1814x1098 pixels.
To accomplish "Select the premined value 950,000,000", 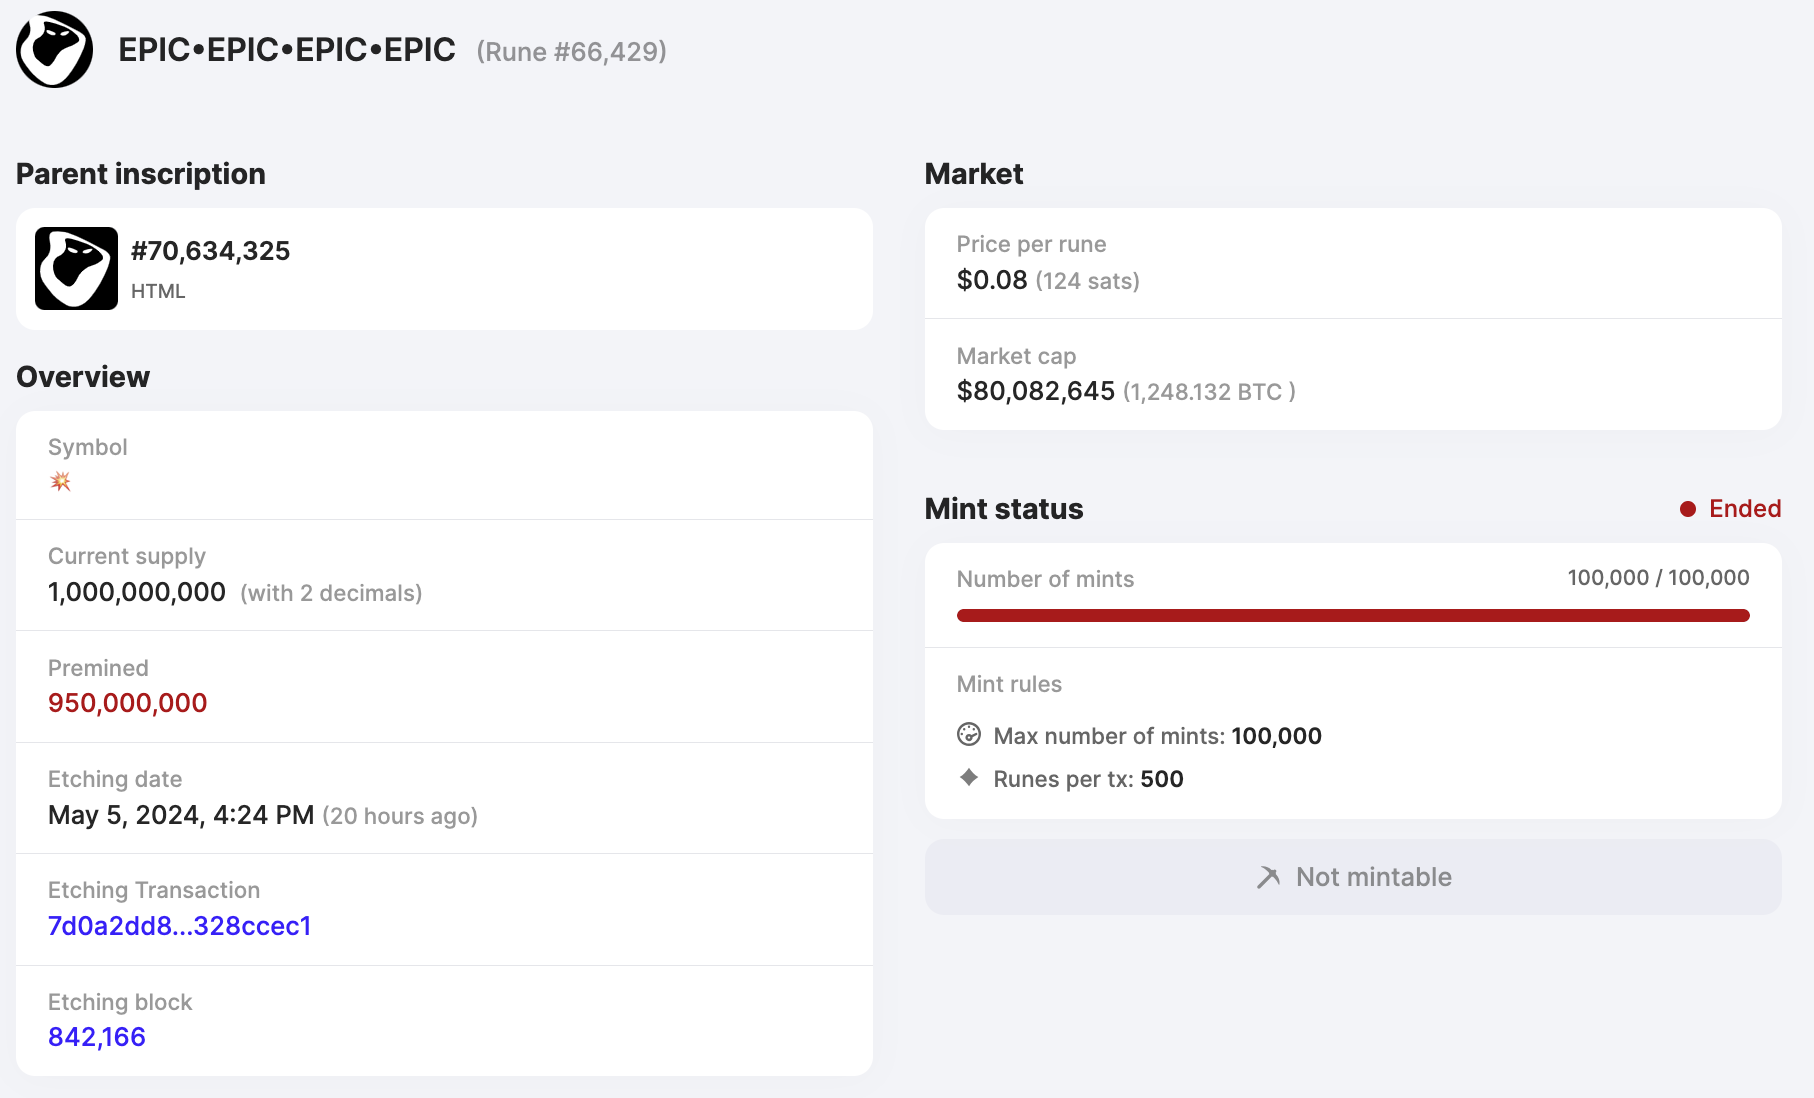I will tap(128, 703).
